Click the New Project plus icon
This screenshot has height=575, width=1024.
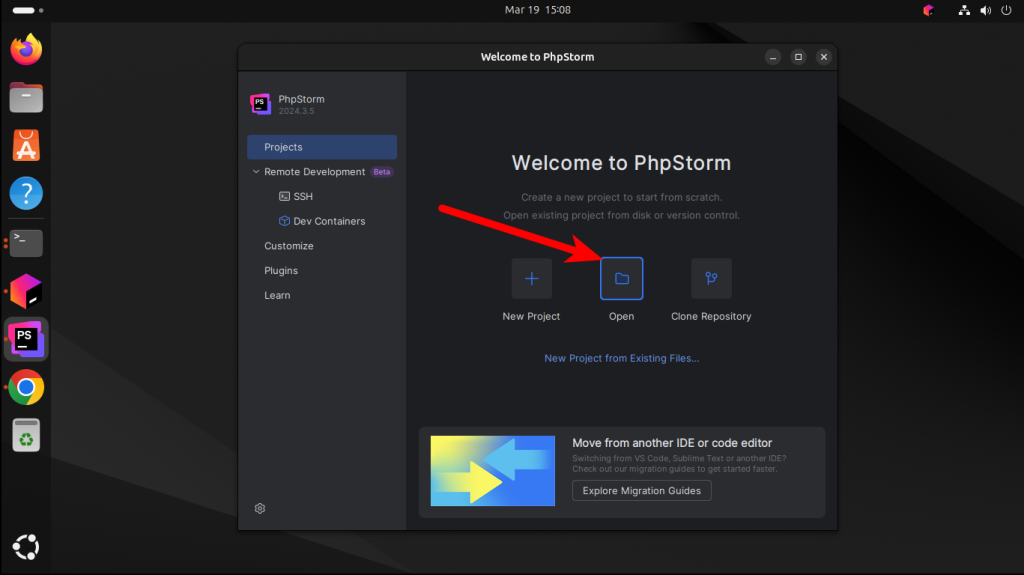(531, 279)
